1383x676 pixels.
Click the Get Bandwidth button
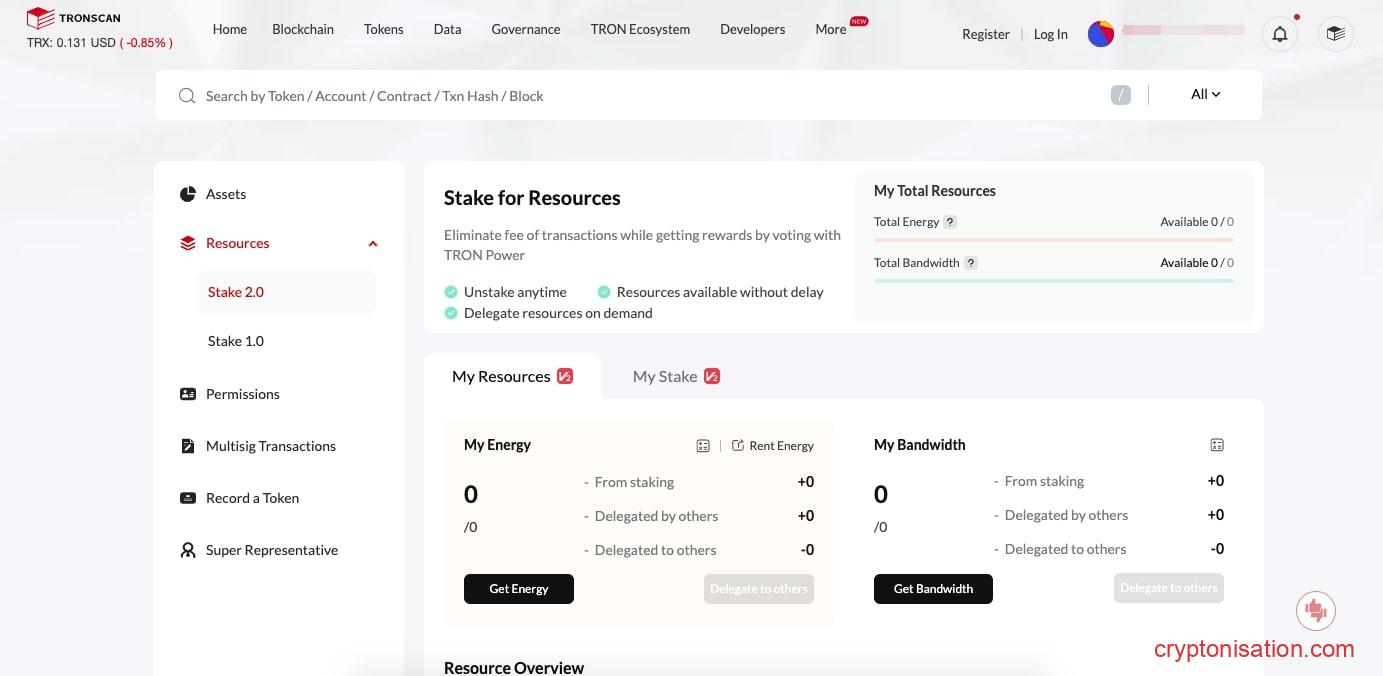tap(933, 589)
